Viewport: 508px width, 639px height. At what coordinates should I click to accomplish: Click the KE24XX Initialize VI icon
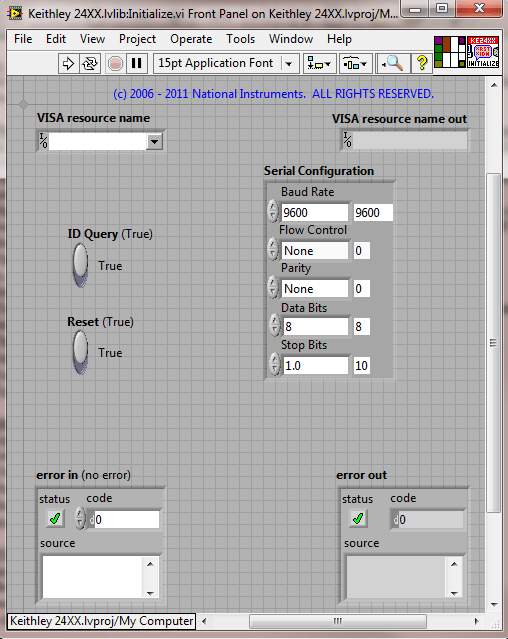click(x=483, y=52)
